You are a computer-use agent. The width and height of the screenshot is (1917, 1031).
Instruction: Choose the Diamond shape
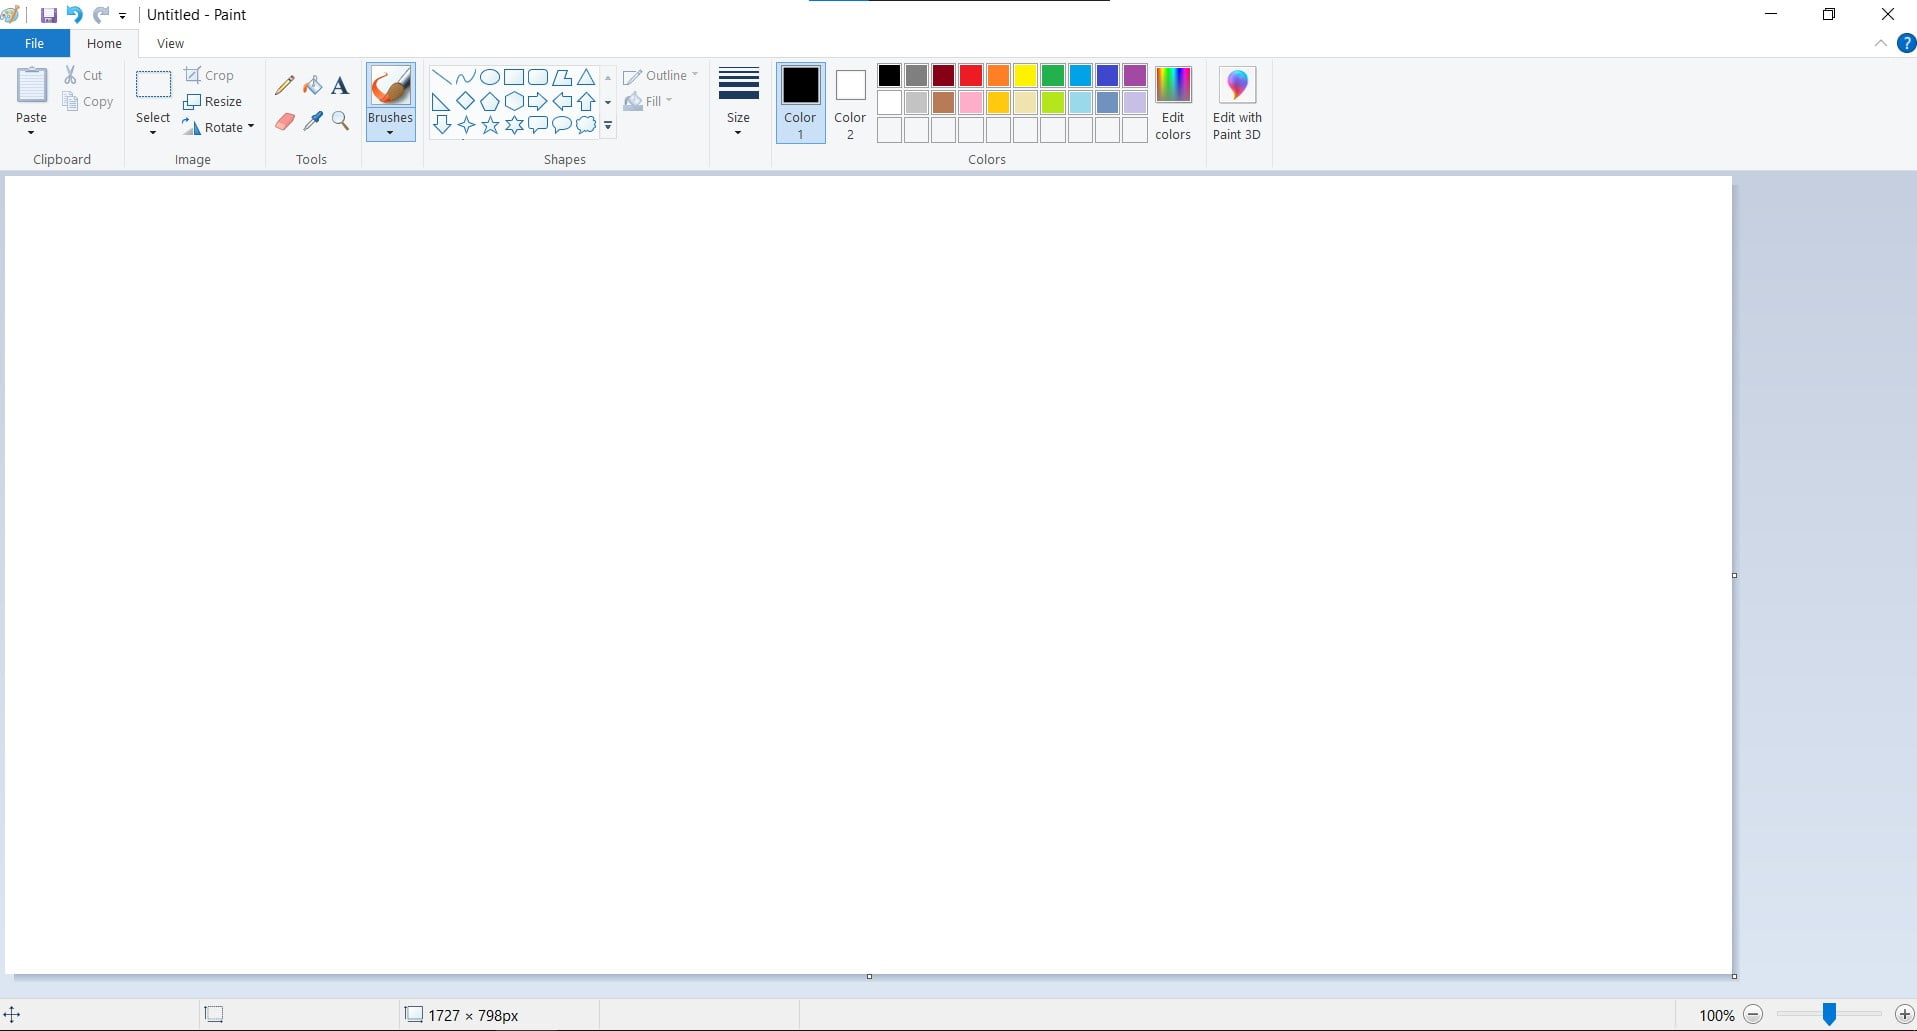pos(465,101)
